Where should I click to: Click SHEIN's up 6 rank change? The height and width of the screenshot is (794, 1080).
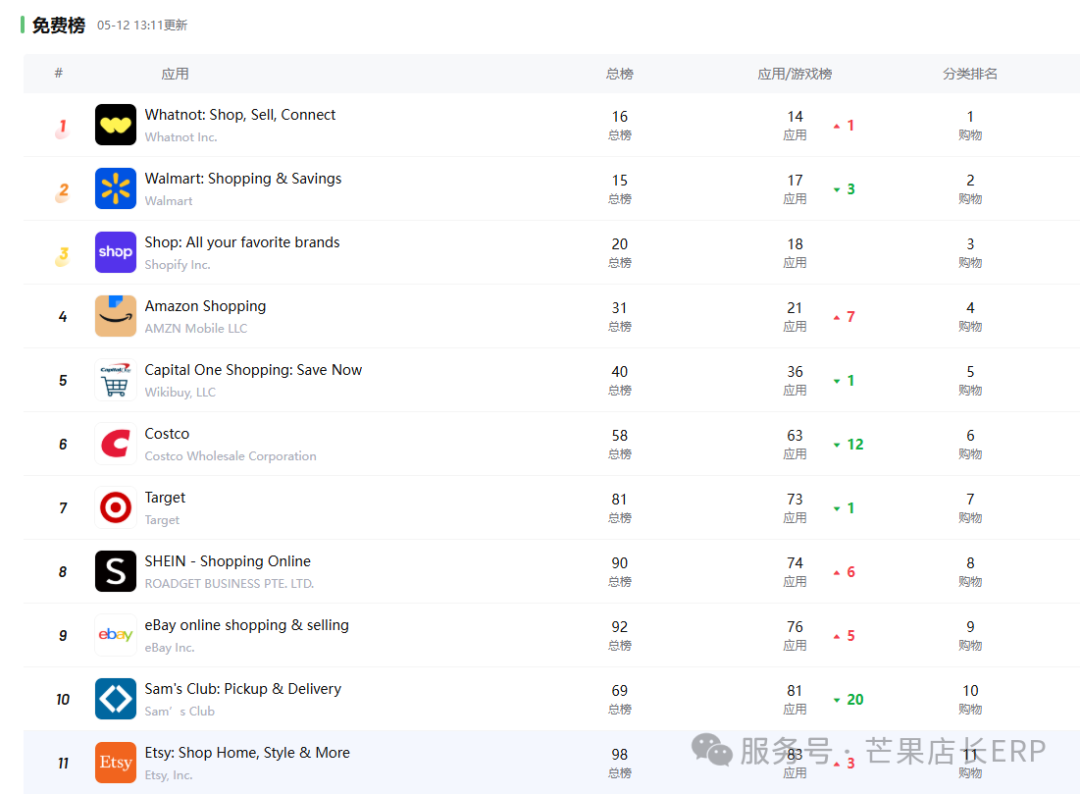click(844, 572)
